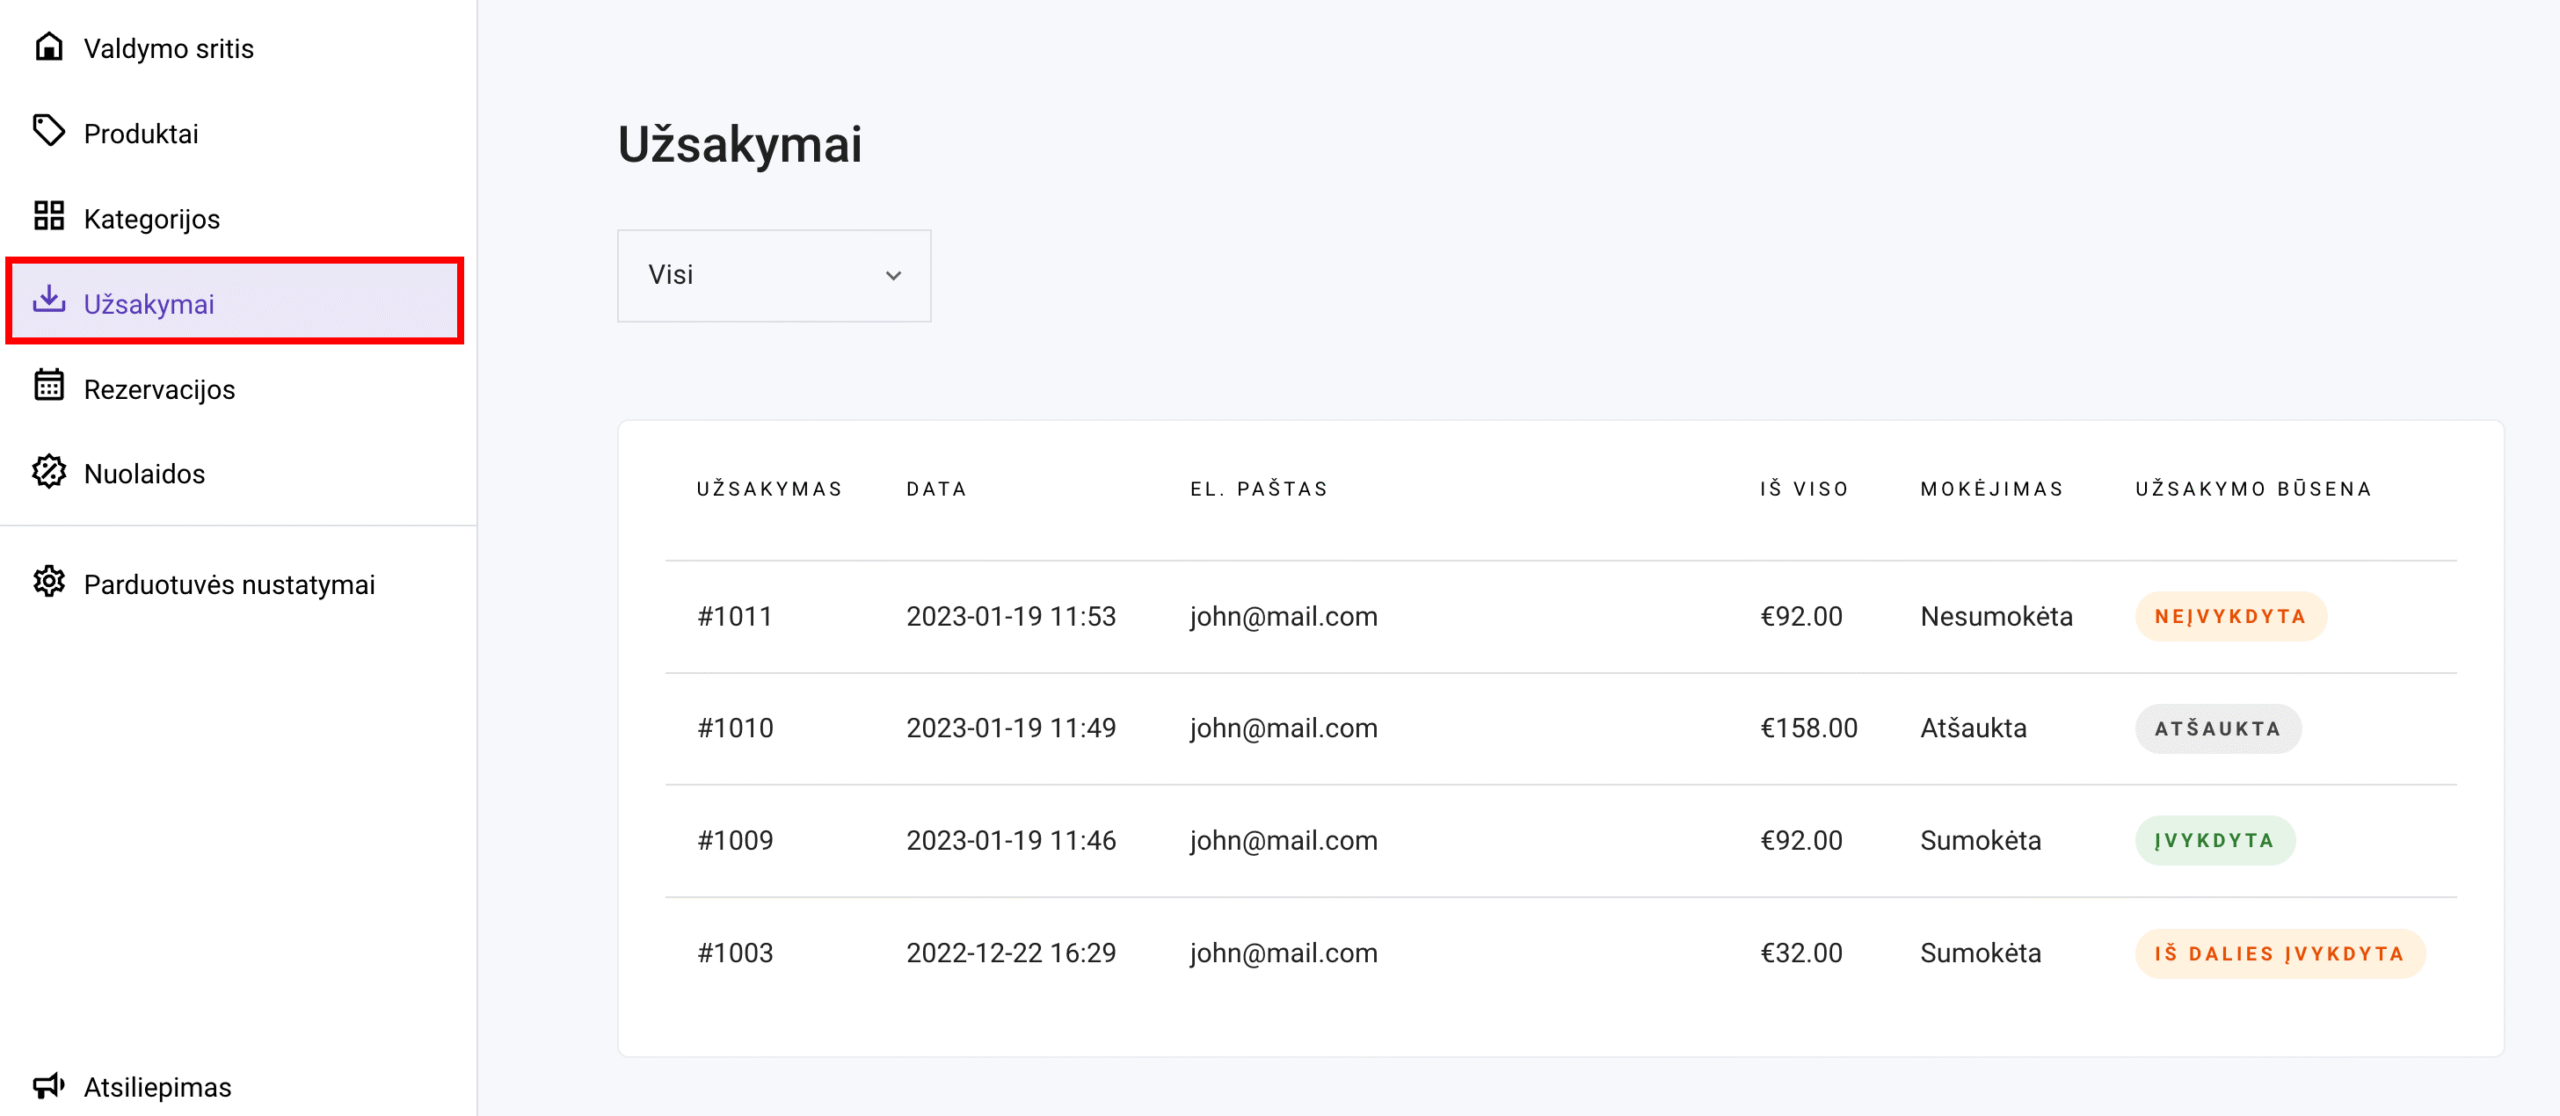Sort by the DATA column header

click(x=936, y=488)
